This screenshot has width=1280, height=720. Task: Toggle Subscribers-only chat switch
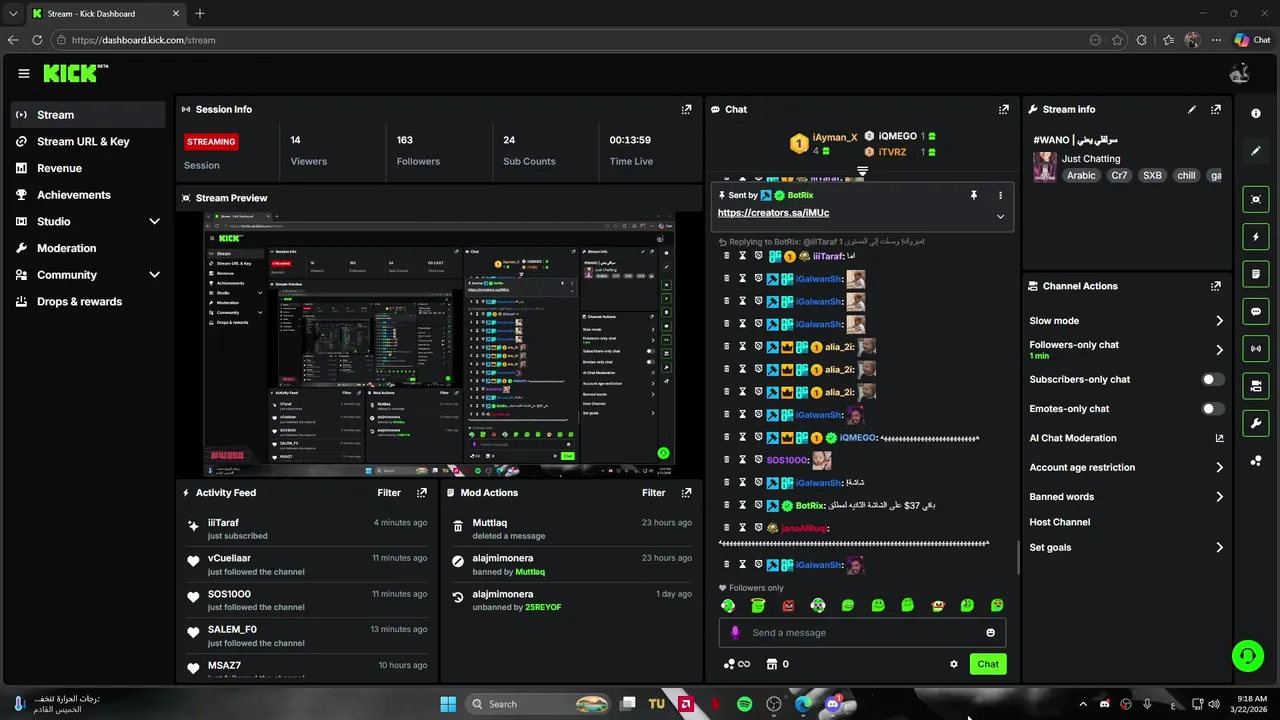[1212, 379]
